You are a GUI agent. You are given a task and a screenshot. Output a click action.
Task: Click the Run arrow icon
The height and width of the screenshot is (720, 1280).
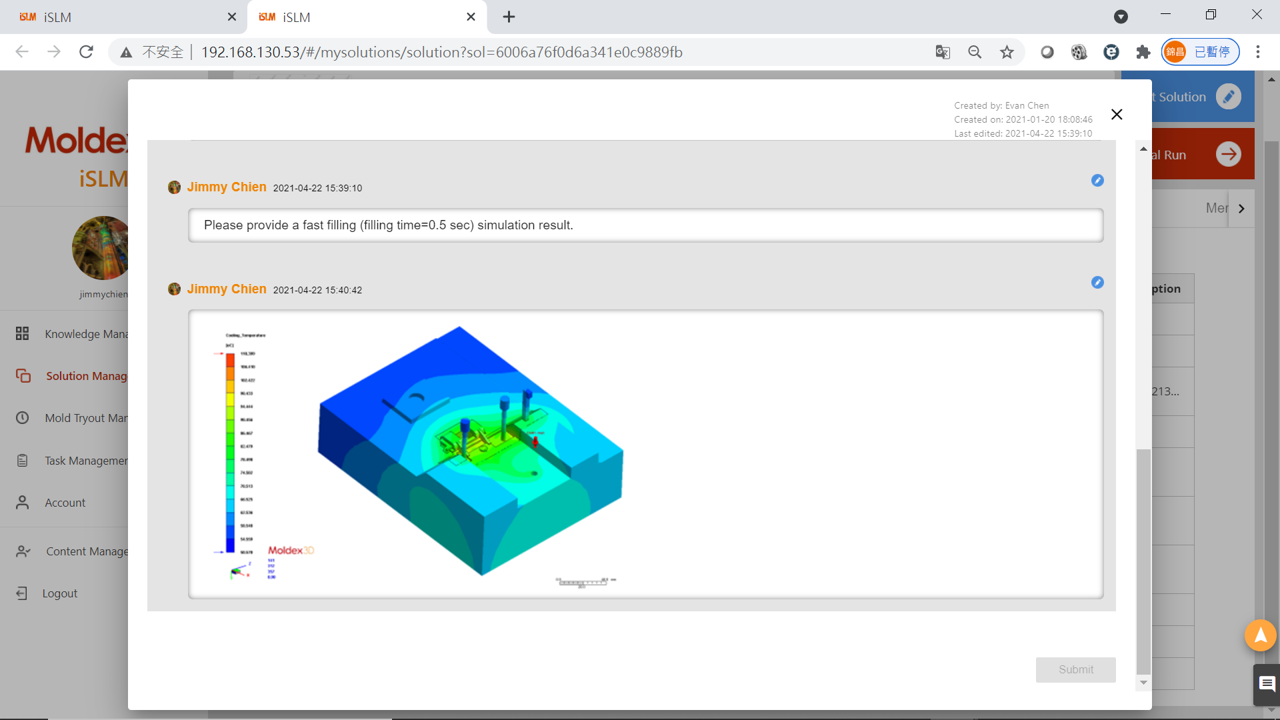tap(1228, 154)
